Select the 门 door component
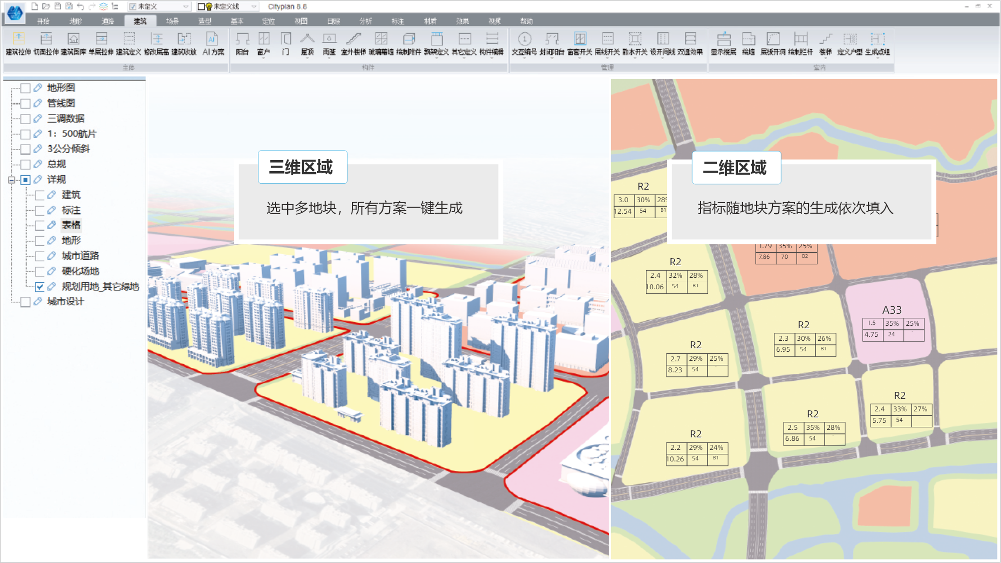This screenshot has height=563, width=1001. coord(285,43)
